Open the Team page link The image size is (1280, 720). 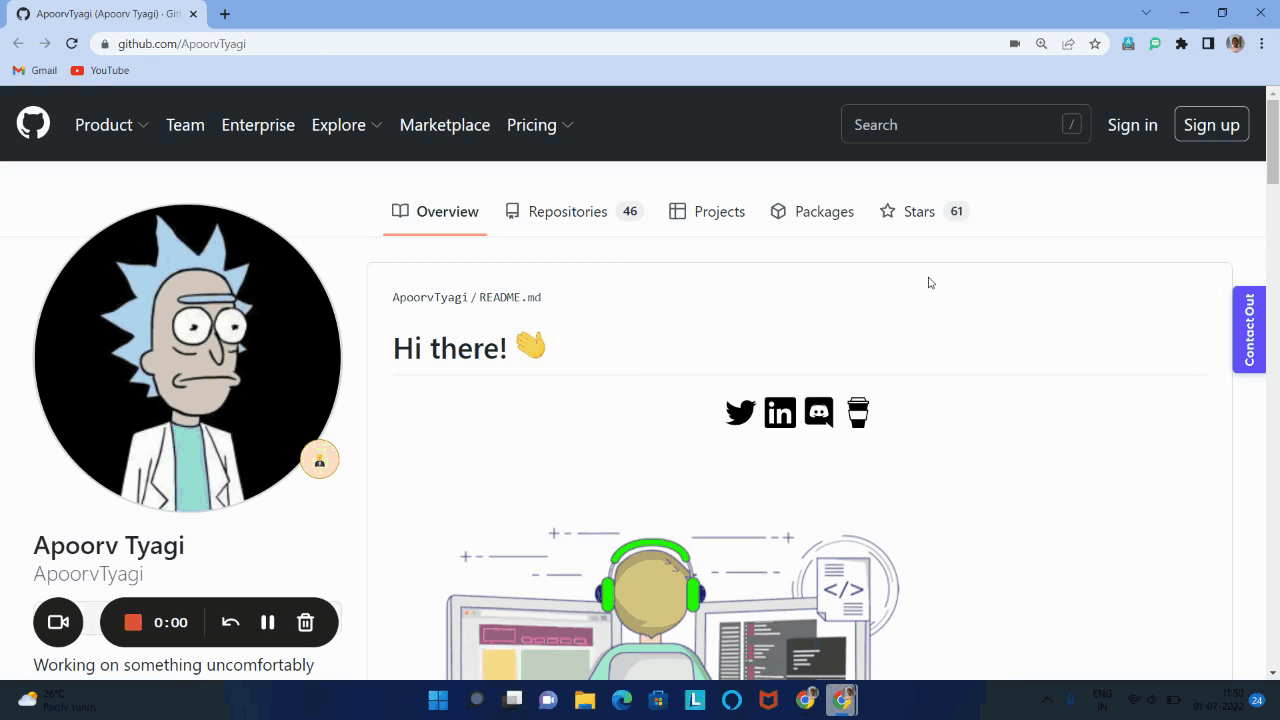[x=185, y=125]
